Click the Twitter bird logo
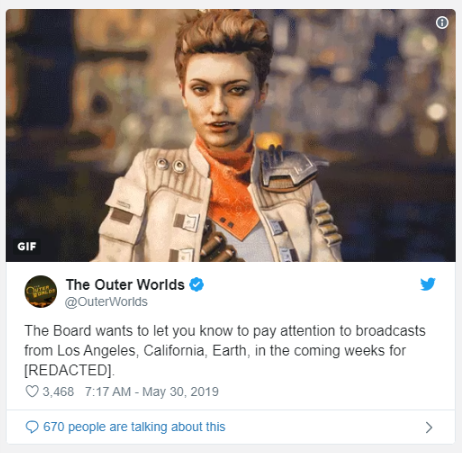462x453 pixels. pos(428,284)
